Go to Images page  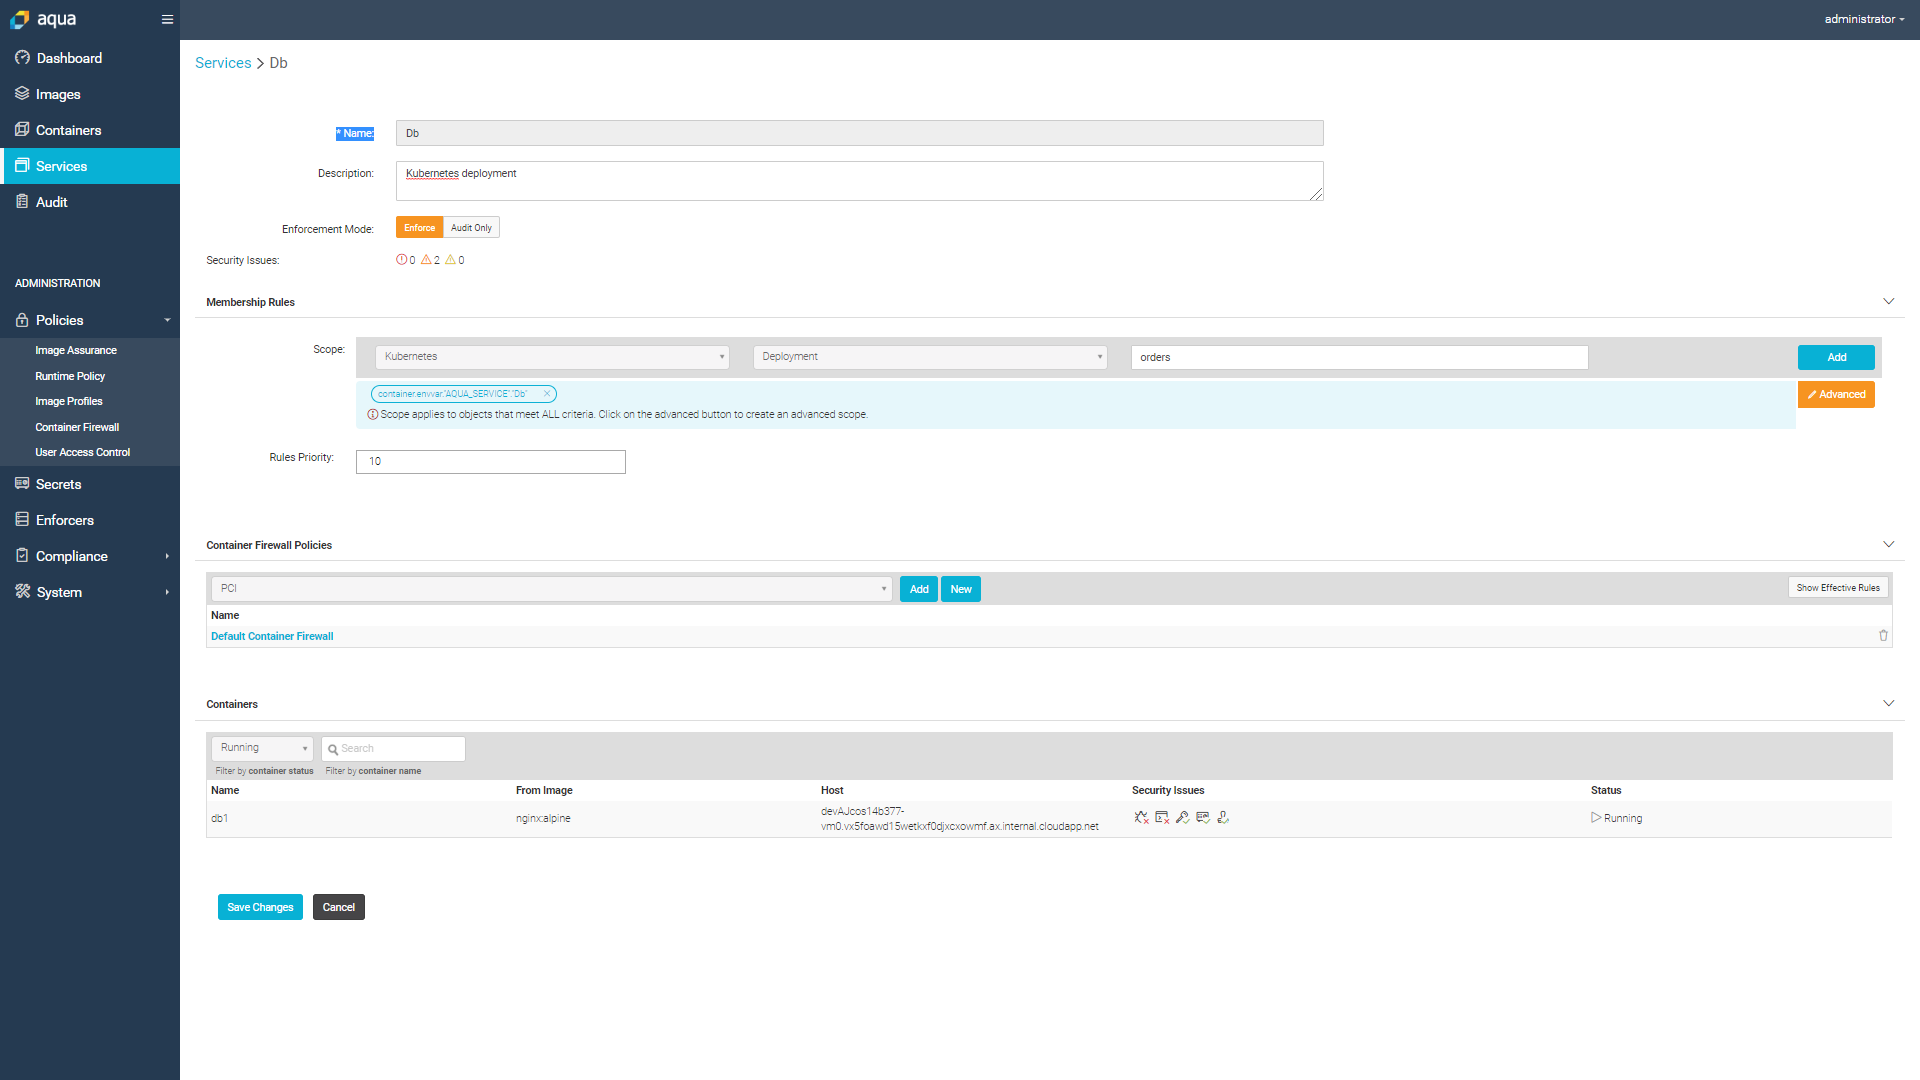coord(58,94)
